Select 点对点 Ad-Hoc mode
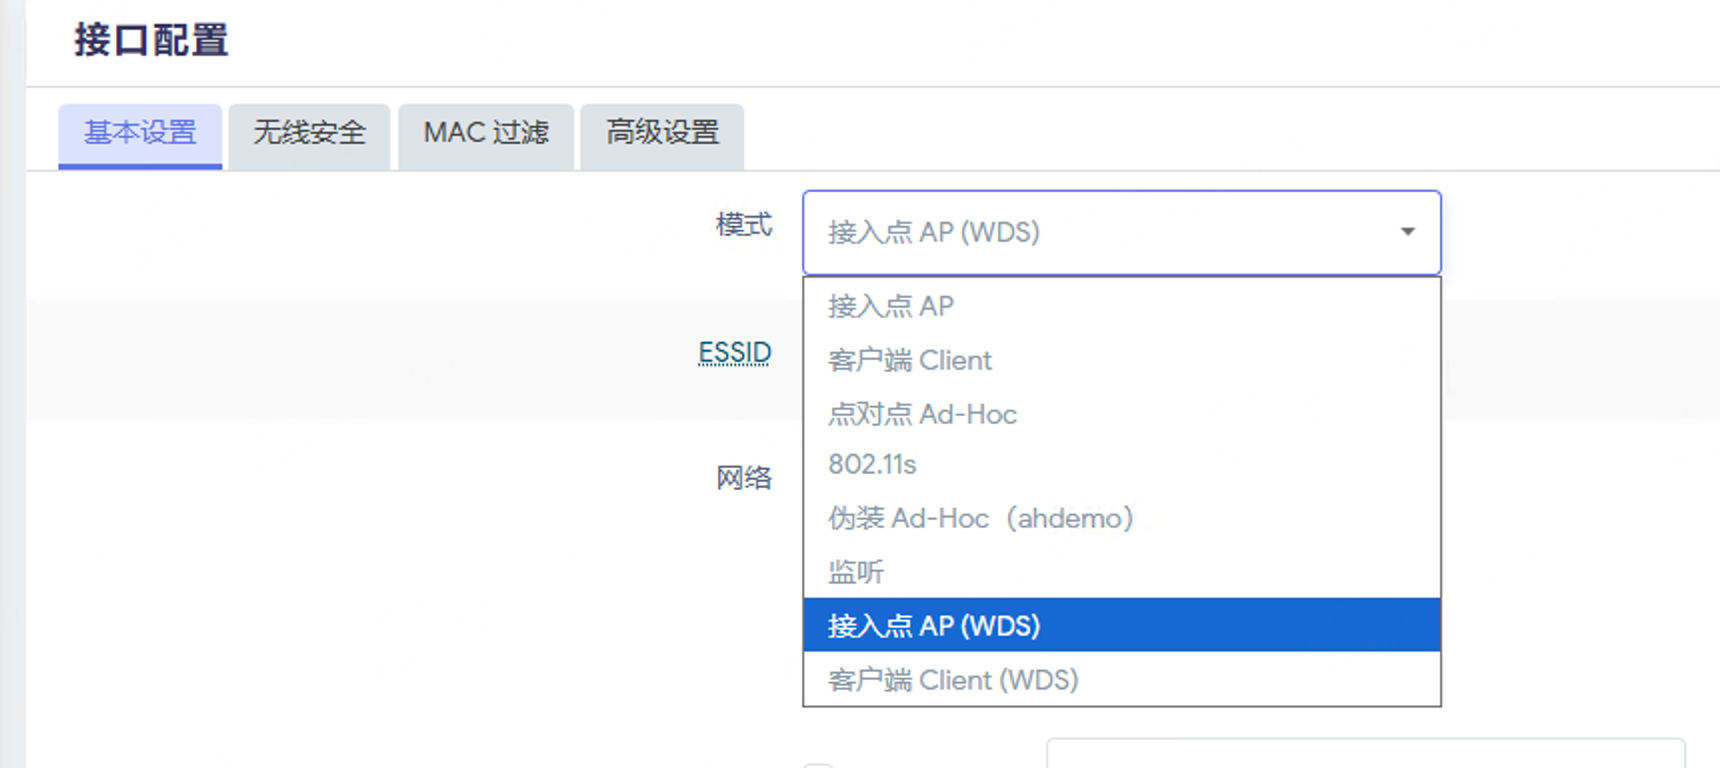 pyautogui.click(x=1121, y=414)
